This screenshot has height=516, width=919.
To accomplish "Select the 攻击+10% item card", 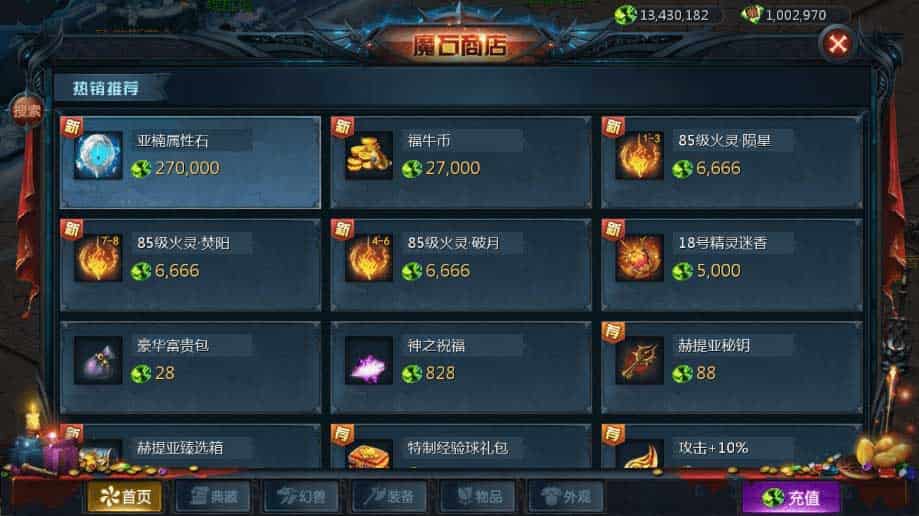I will [x=731, y=447].
